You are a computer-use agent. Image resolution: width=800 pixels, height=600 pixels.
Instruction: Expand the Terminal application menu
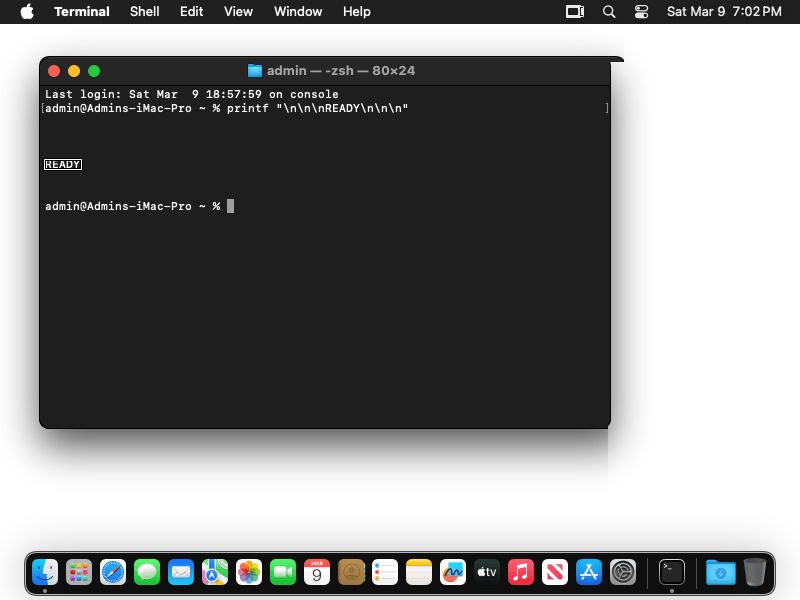[x=82, y=12]
